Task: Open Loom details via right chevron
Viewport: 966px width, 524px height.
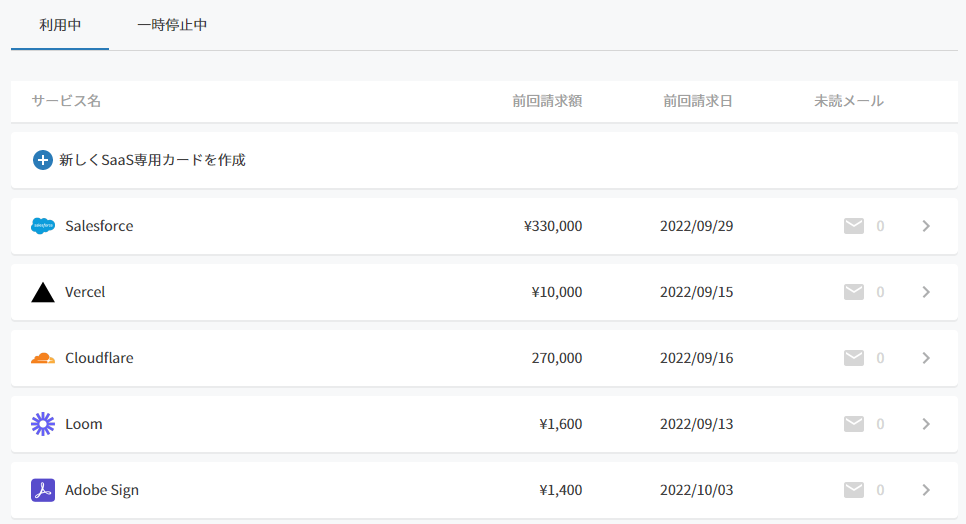Action: [926, 424]
